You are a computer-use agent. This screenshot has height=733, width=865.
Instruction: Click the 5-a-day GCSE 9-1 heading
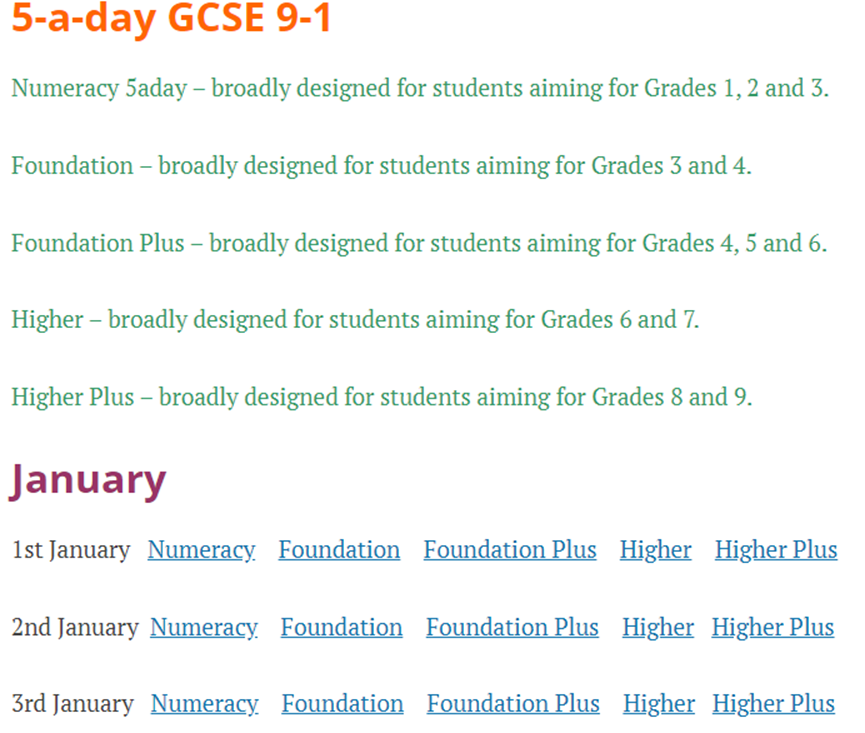pos(172,19)
